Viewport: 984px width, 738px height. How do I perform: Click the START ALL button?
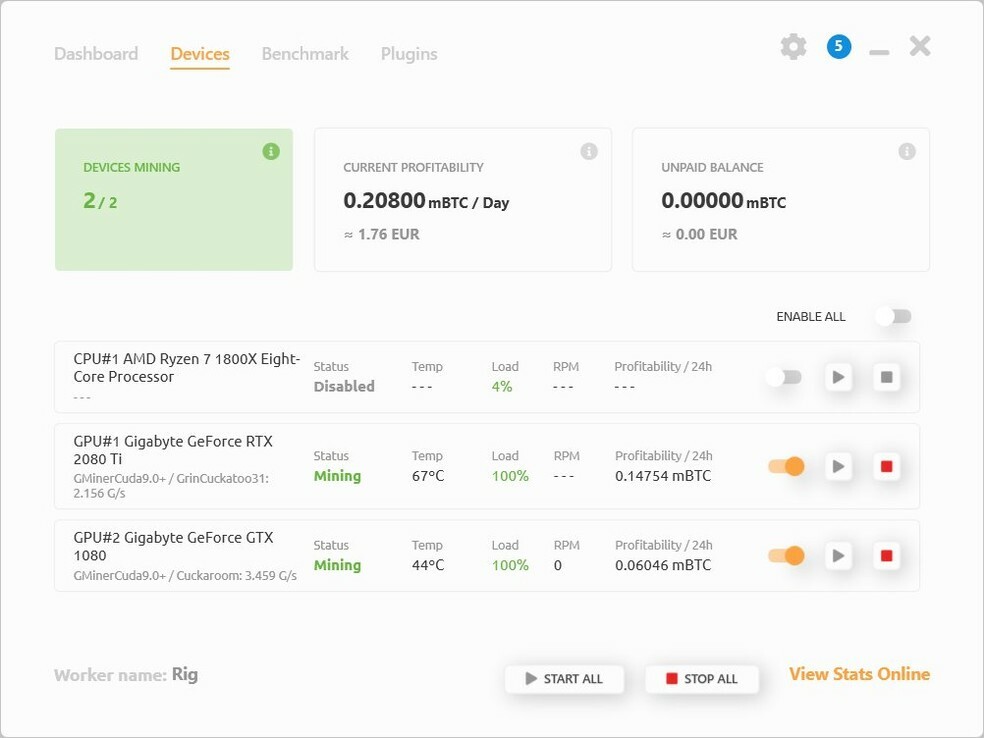(x=564, y=679)
